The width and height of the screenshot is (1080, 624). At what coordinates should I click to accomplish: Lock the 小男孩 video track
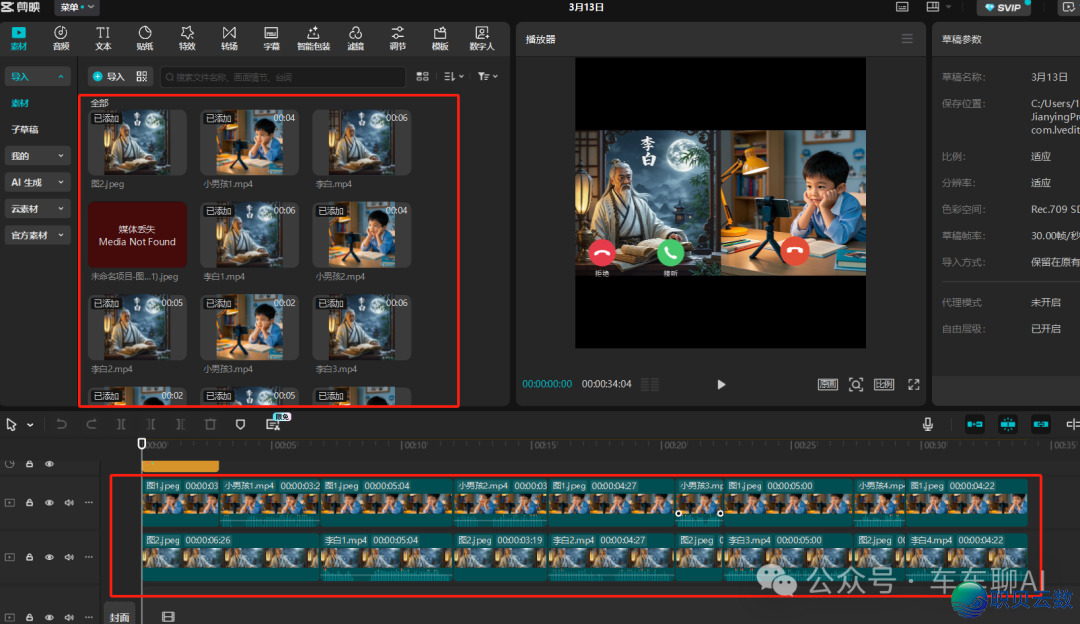[29, 503]
